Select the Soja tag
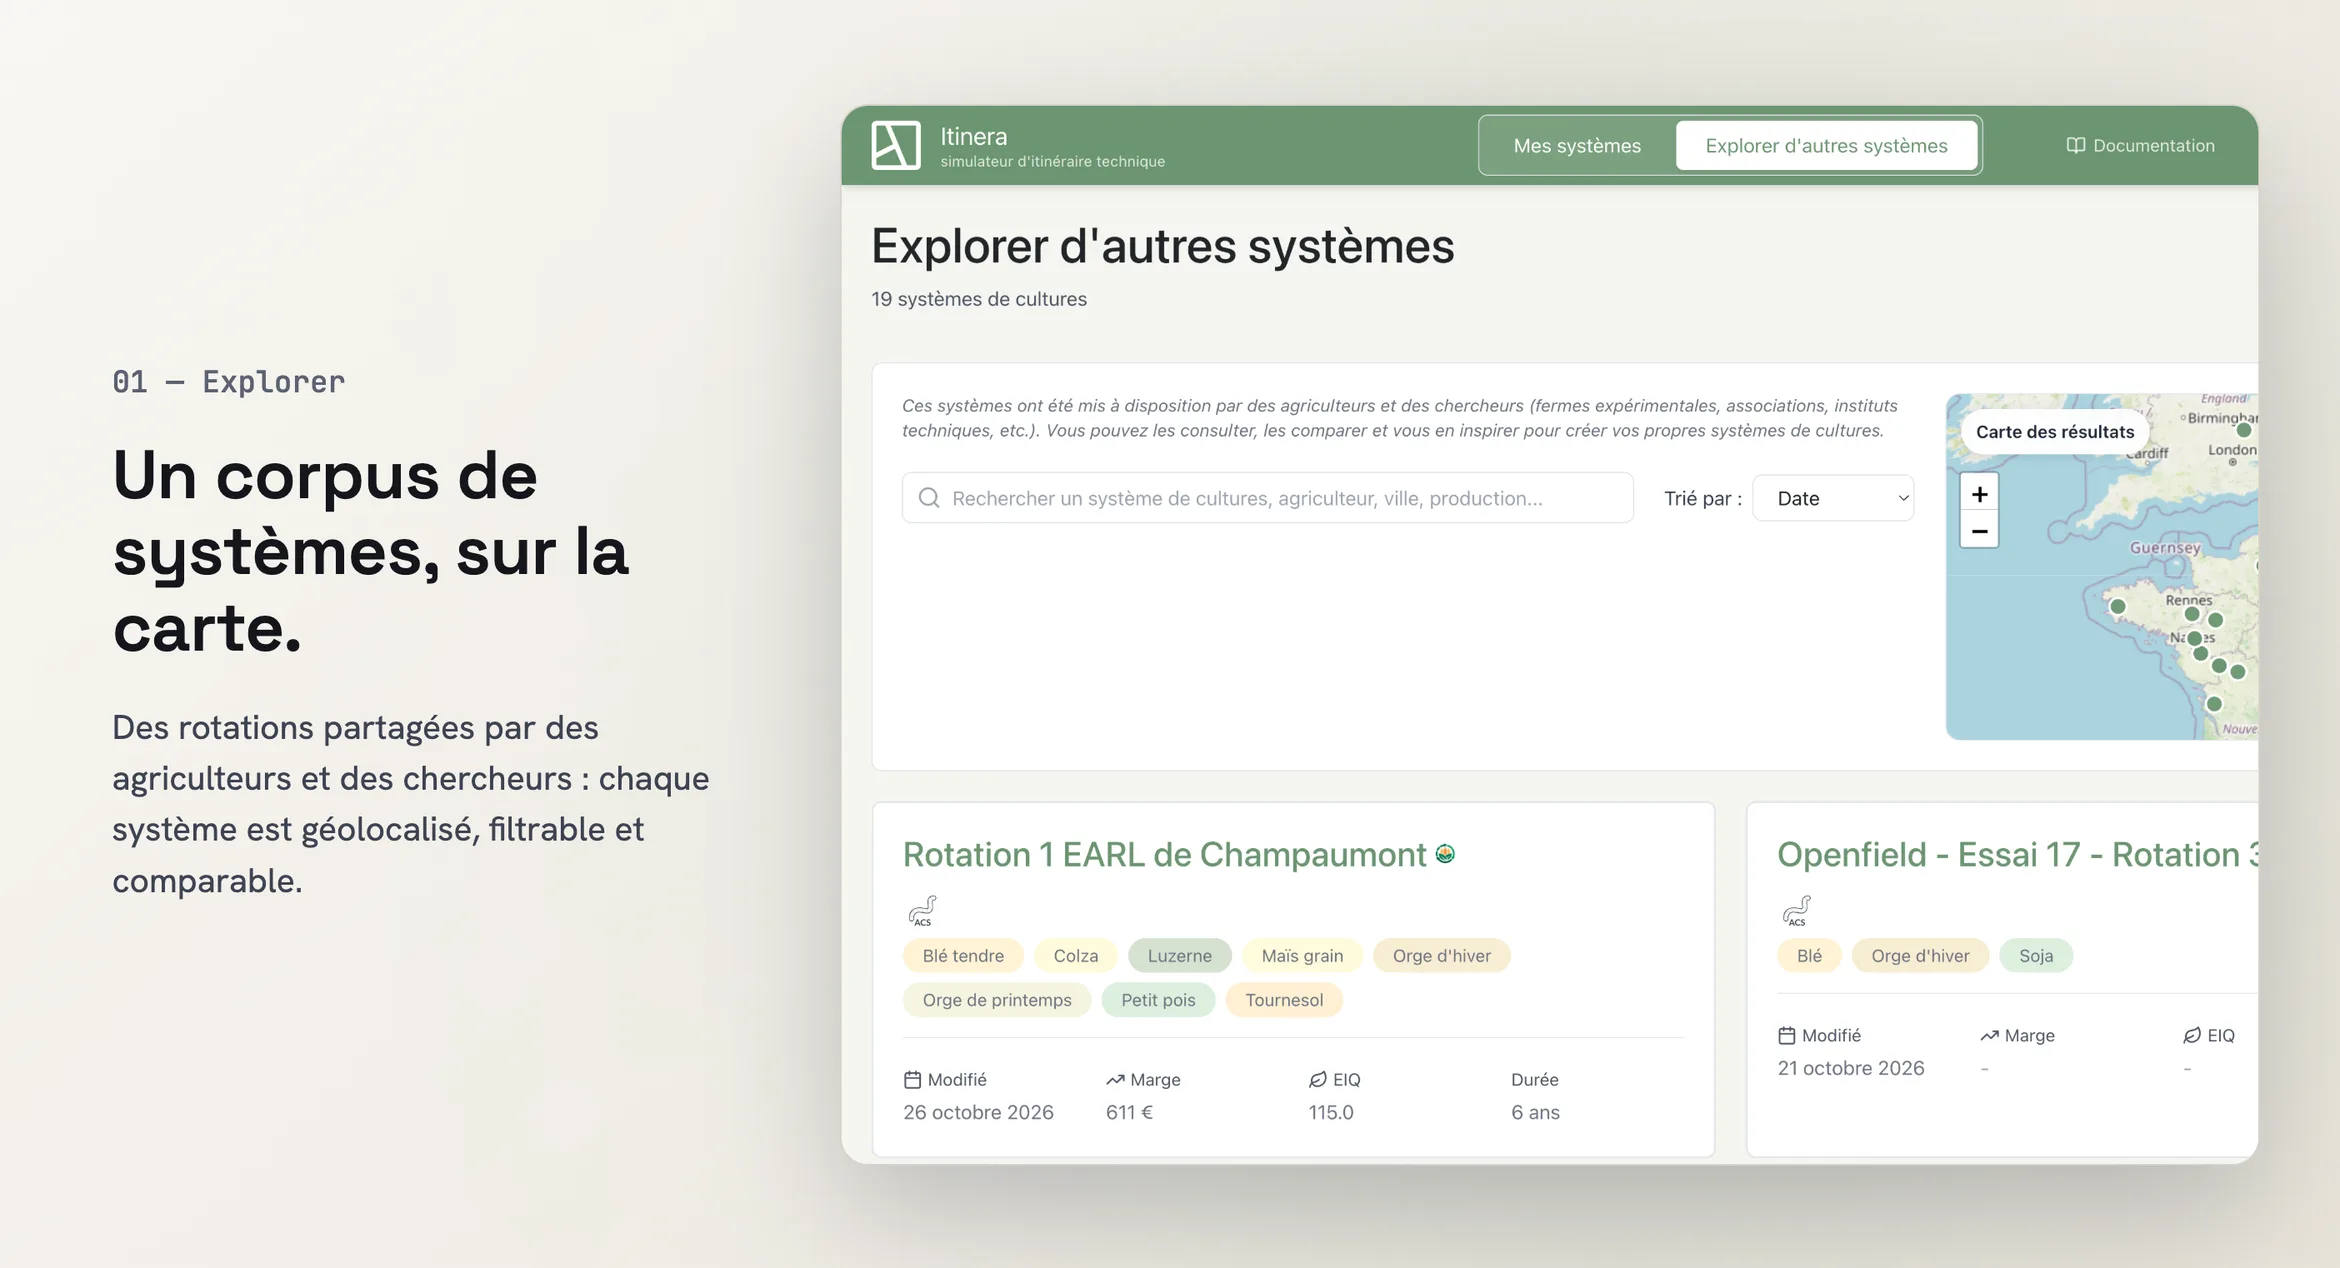The width and height of the screenshot is (2340, 1268). pos(2035,956)
